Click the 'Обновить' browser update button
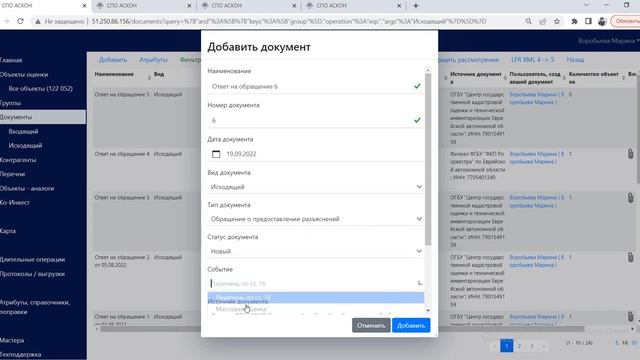Viewport: 640px width, 360px height. click(626, 21)
